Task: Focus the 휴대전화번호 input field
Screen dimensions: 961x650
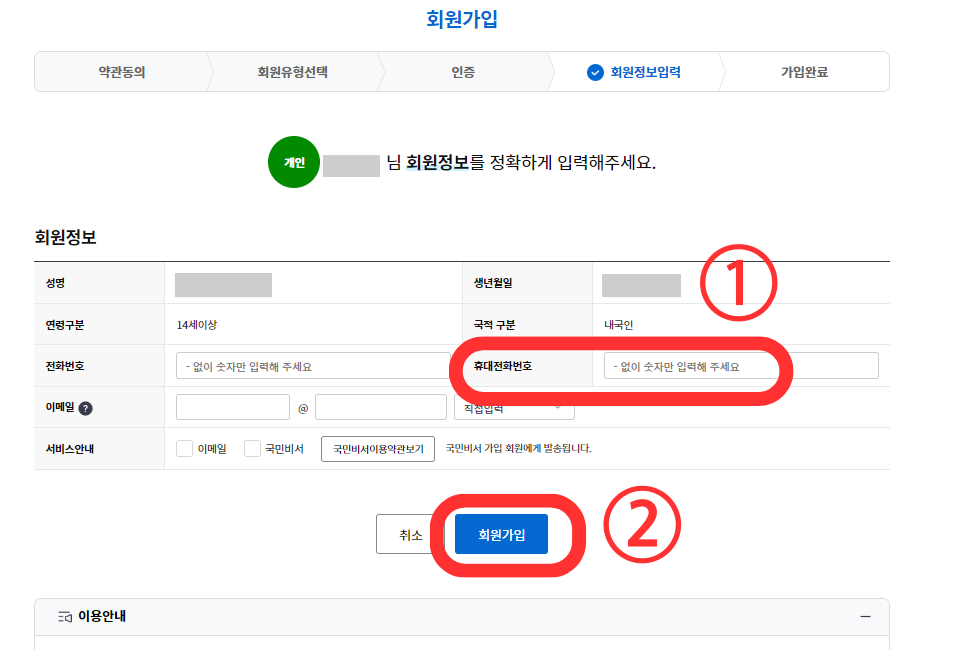Action: [x=741, y=366]
